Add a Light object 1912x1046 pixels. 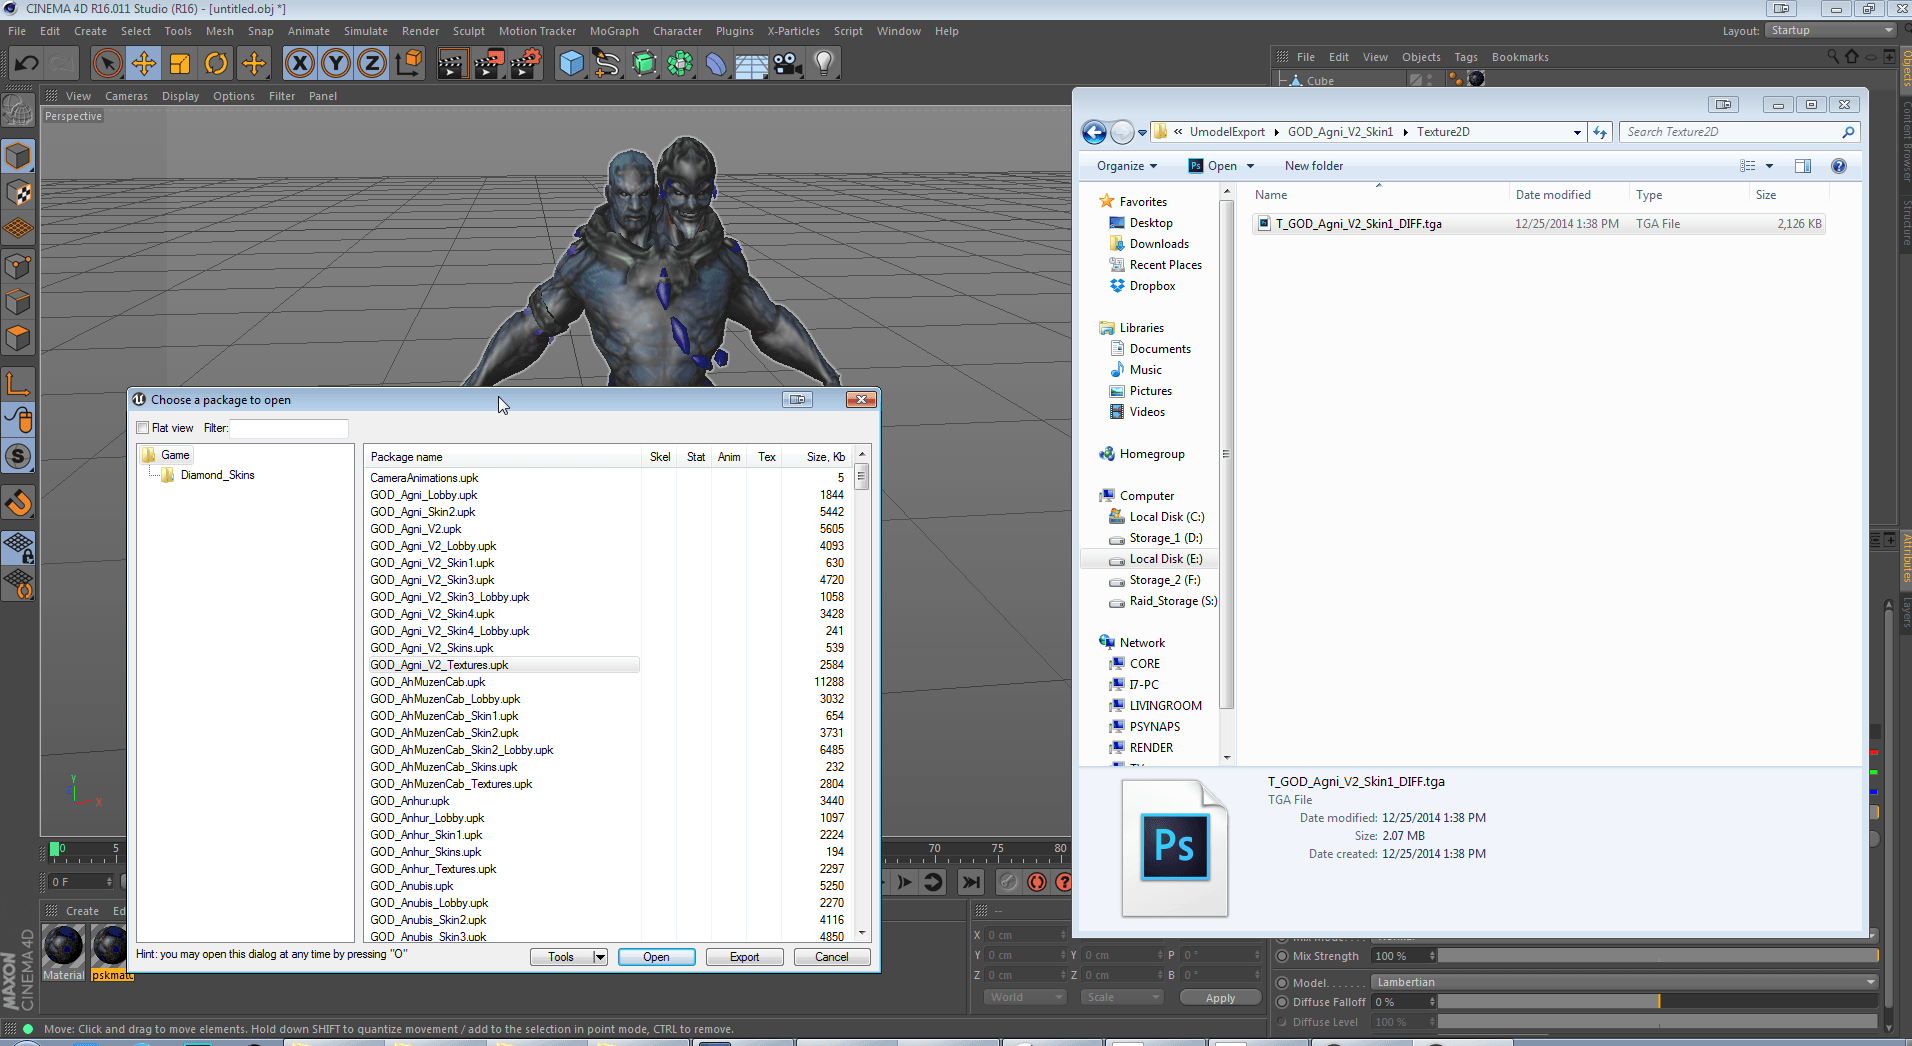point(824,64)
